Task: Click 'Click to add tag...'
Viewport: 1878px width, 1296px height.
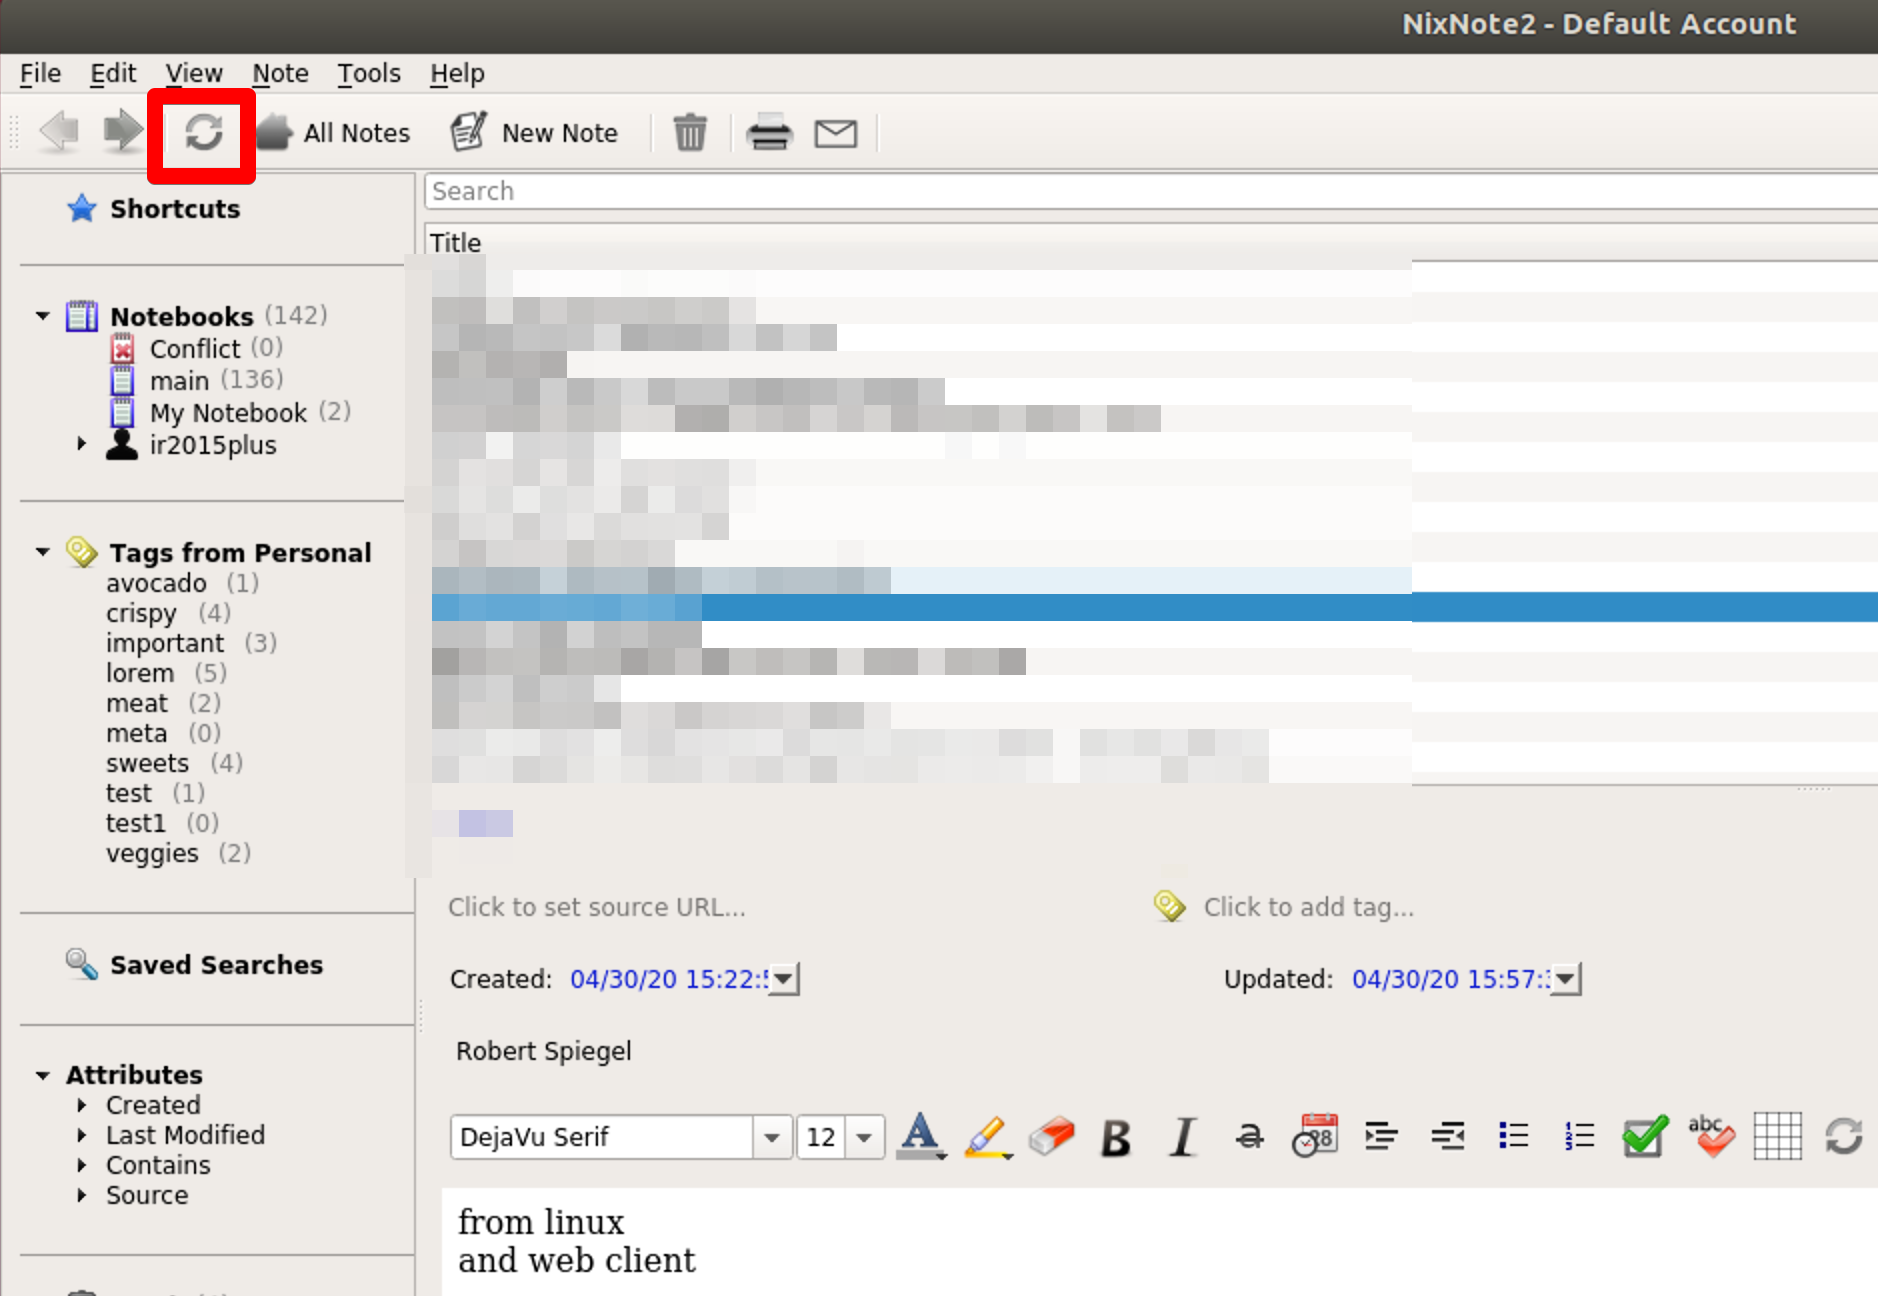Action: (1308, 907)
